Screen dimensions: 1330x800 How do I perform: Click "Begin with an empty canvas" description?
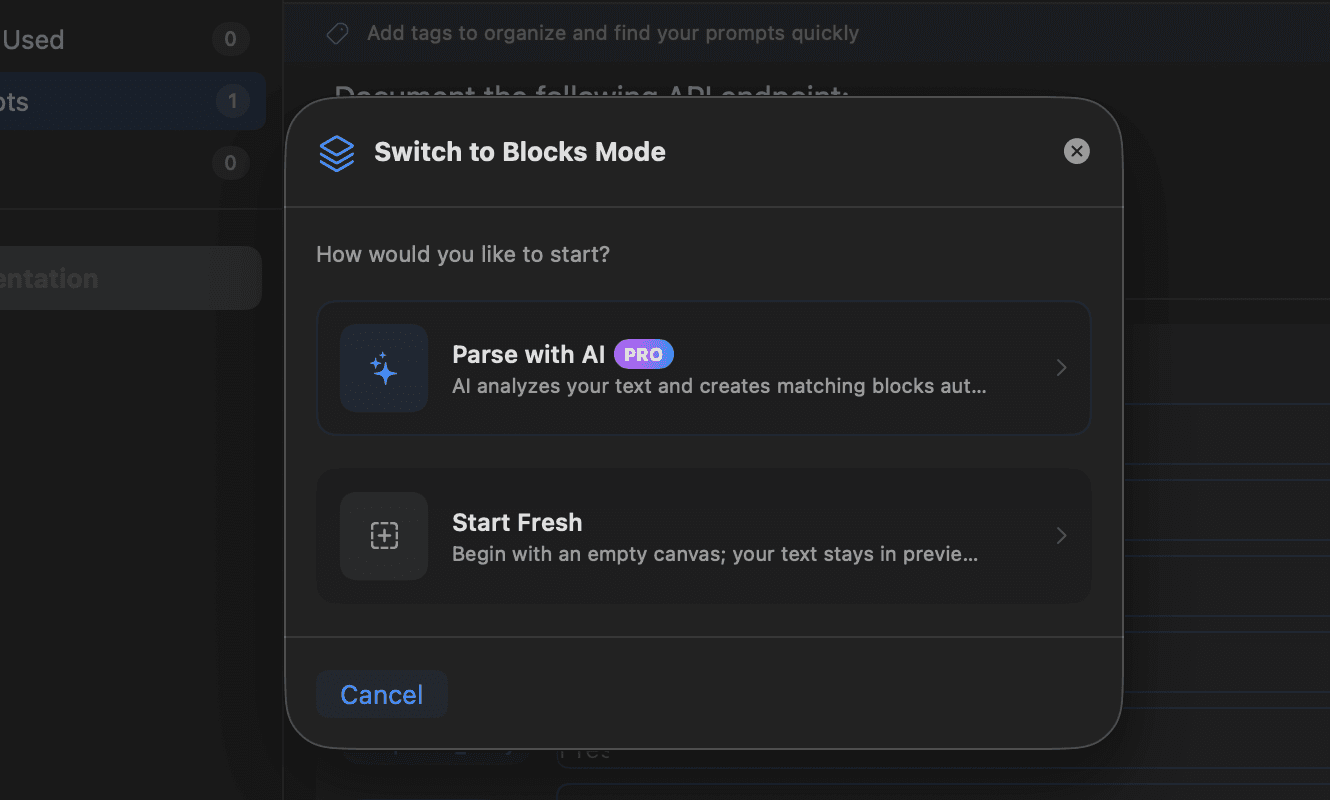click(x=714, y=554)
